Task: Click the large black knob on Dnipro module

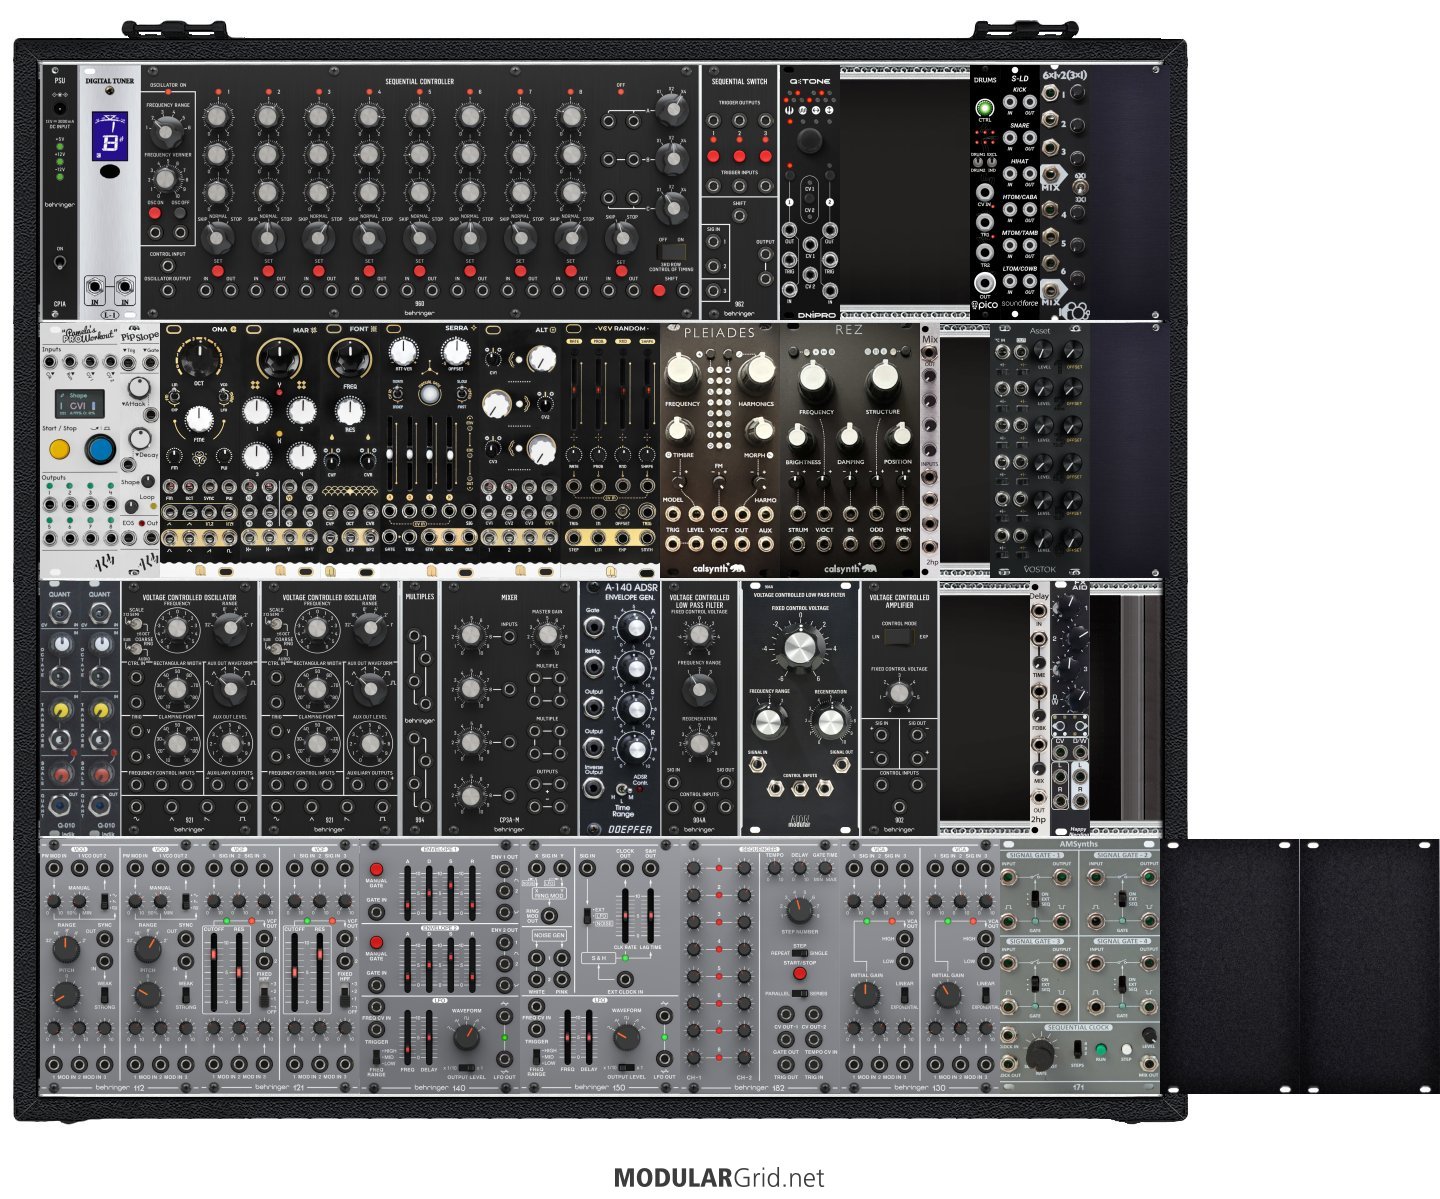Action: pos(811,139)
